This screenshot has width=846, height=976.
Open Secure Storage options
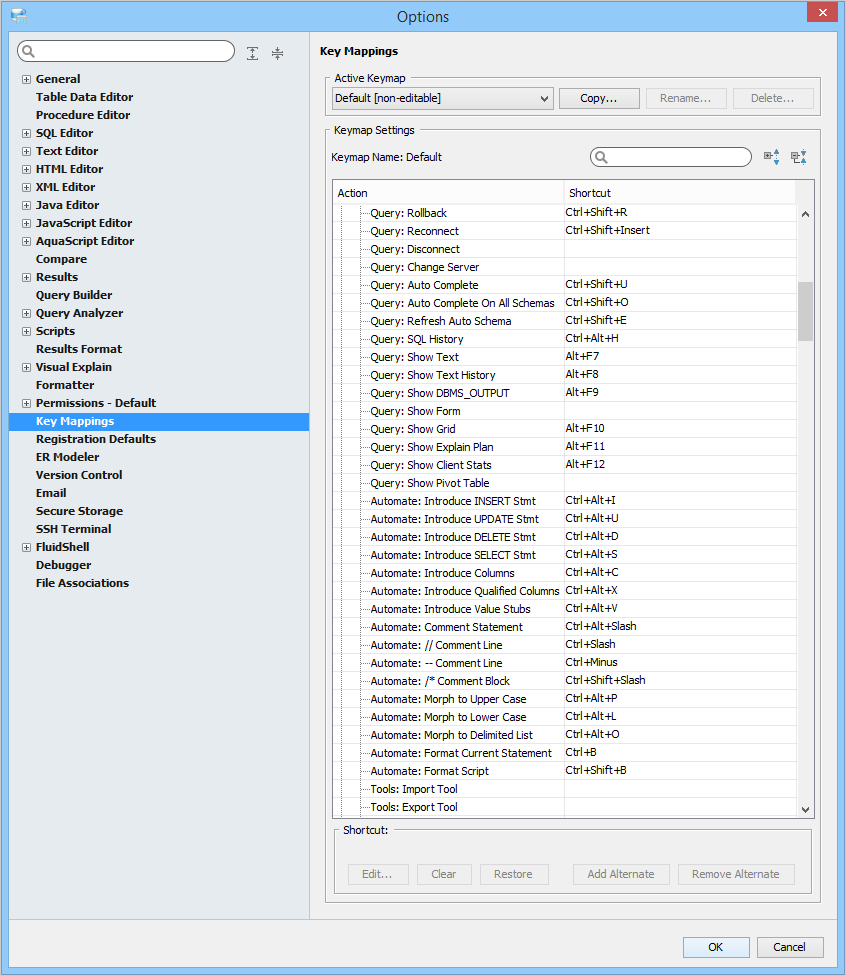tap(79, 511)
